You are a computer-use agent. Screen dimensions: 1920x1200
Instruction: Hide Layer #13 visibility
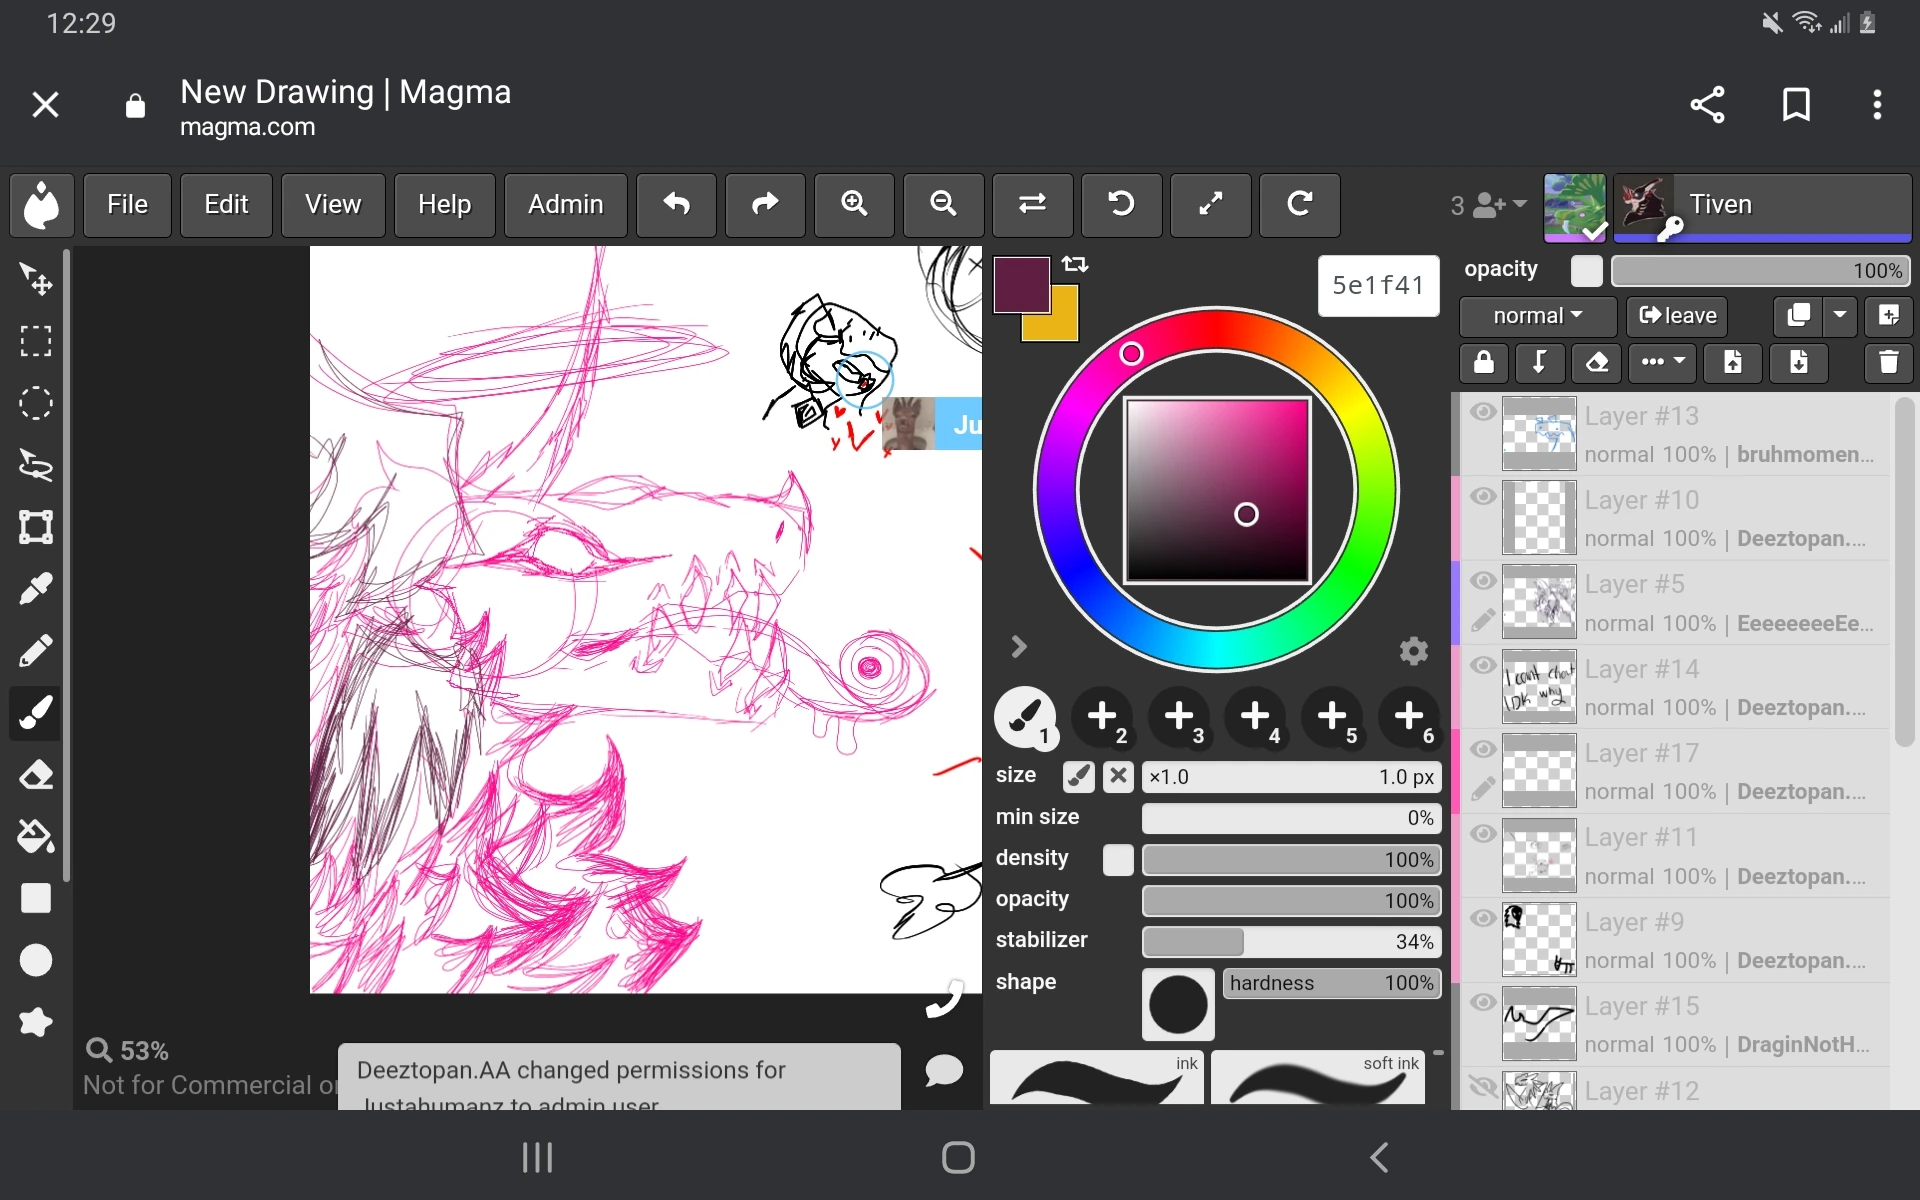click(1483, 412)
